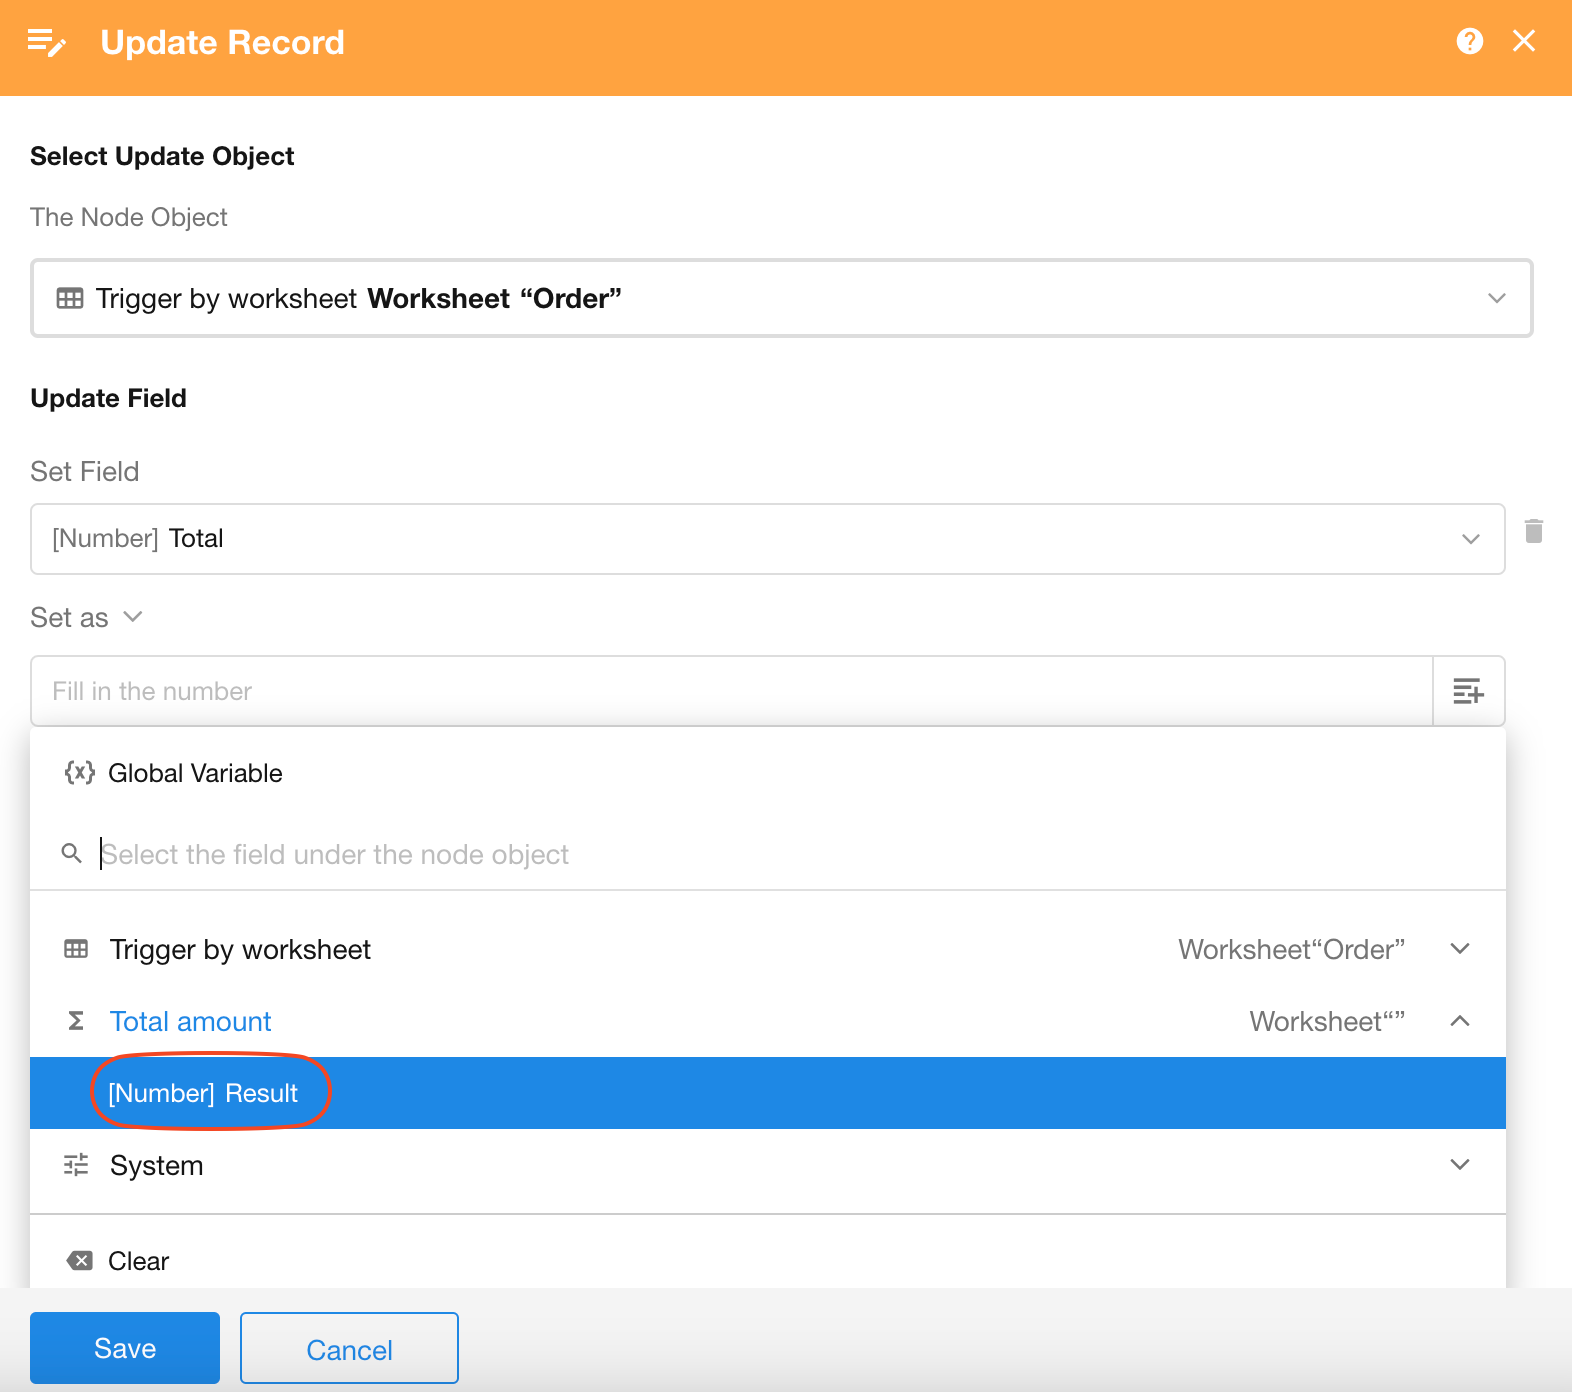Save the record update settings
Image resolution: width=1572 pixels, height=1392 pixels.
click(x=125, y=1348)
